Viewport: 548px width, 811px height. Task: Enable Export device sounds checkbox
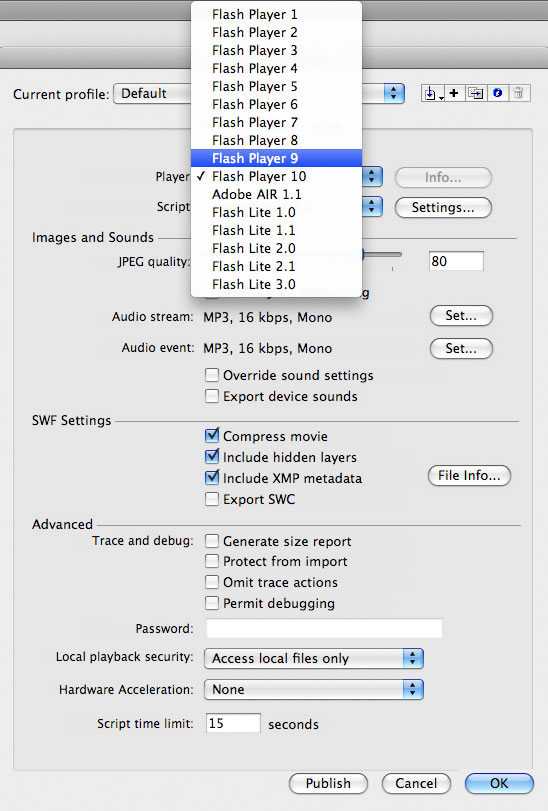(212, 396)
